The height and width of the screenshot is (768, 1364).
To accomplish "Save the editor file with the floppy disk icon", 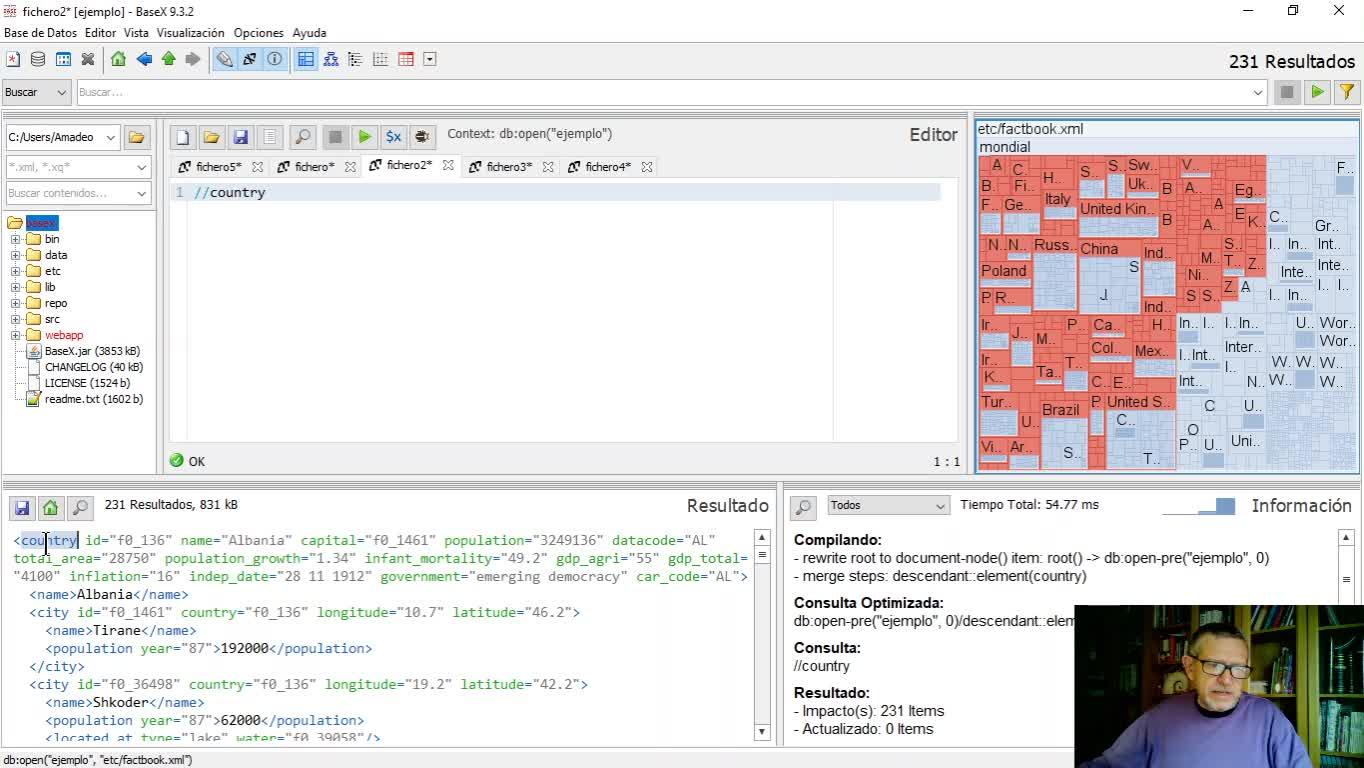I will [240, 137].
